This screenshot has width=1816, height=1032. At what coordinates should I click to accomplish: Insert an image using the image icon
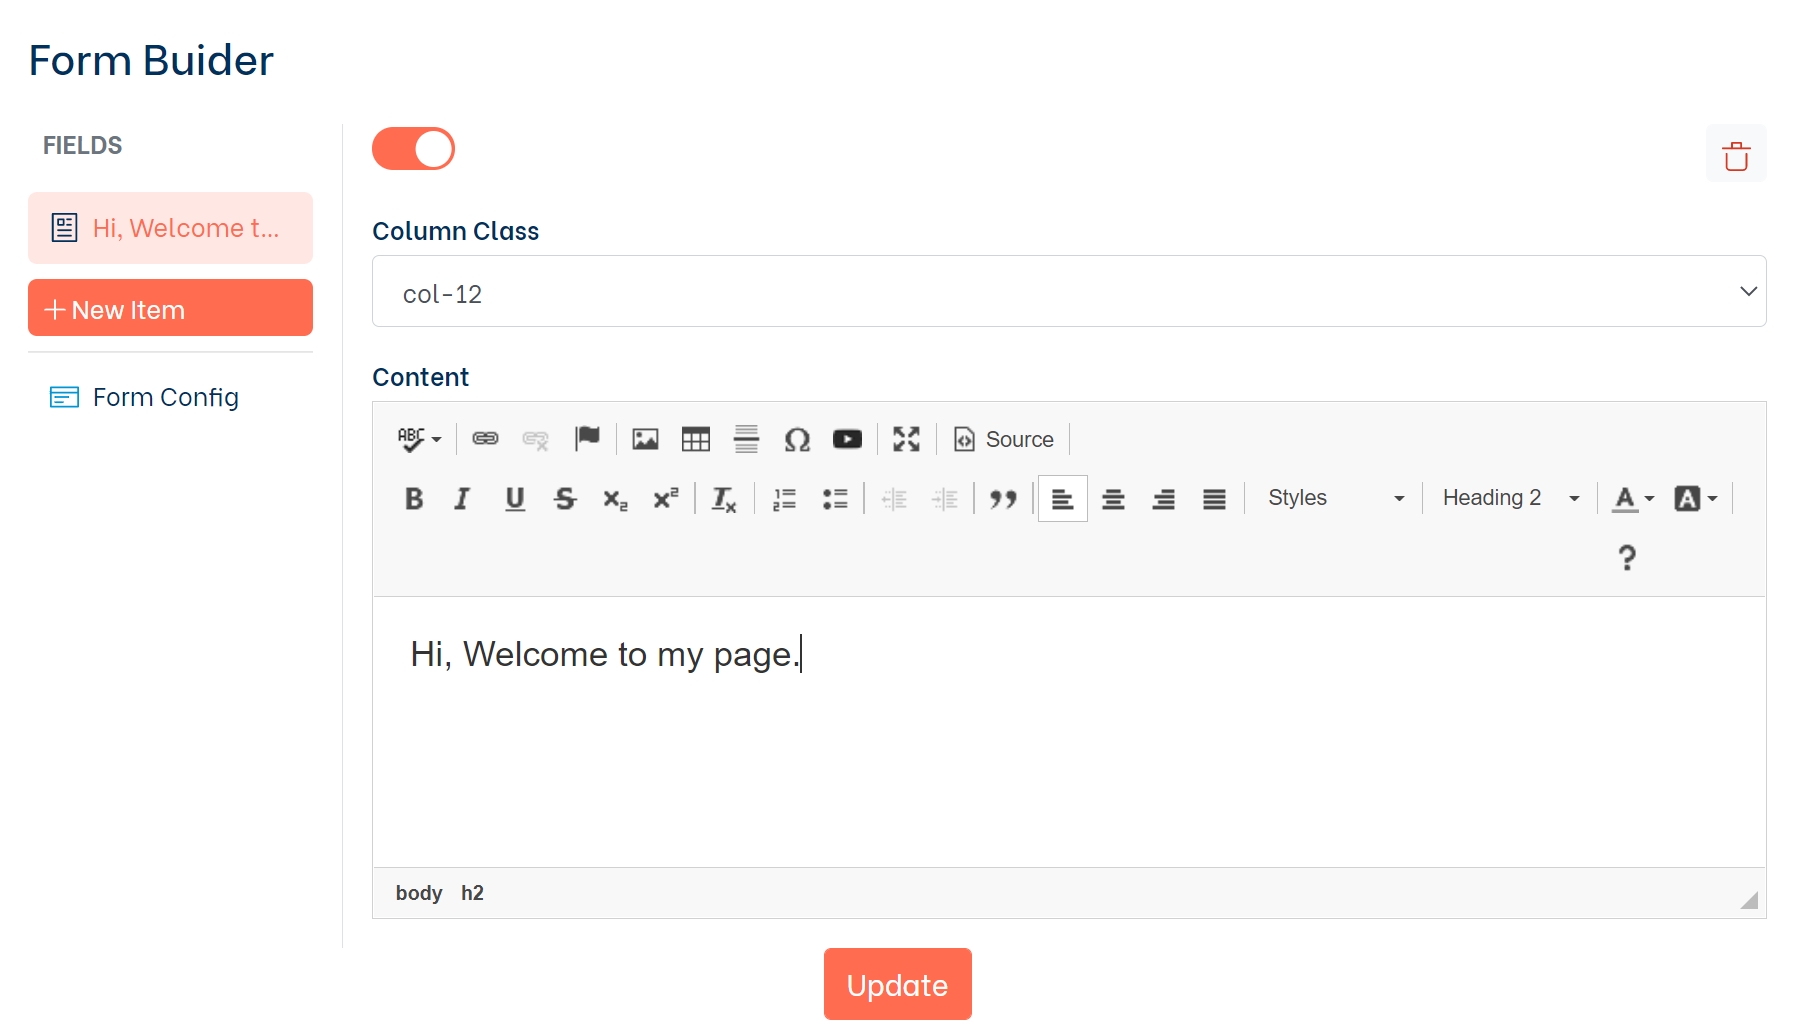(645, 439)
